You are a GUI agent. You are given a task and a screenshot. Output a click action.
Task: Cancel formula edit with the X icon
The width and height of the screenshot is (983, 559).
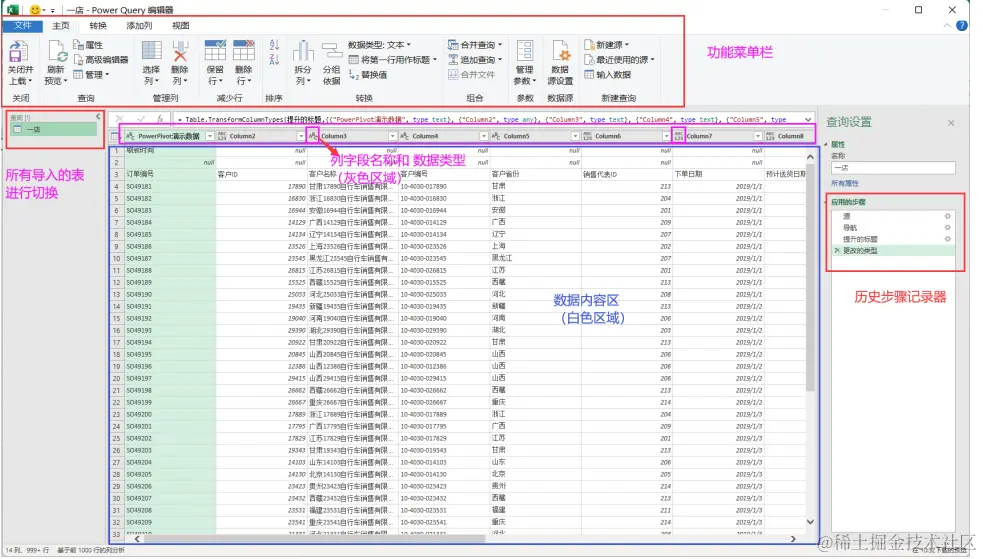(x=119, y=118)
